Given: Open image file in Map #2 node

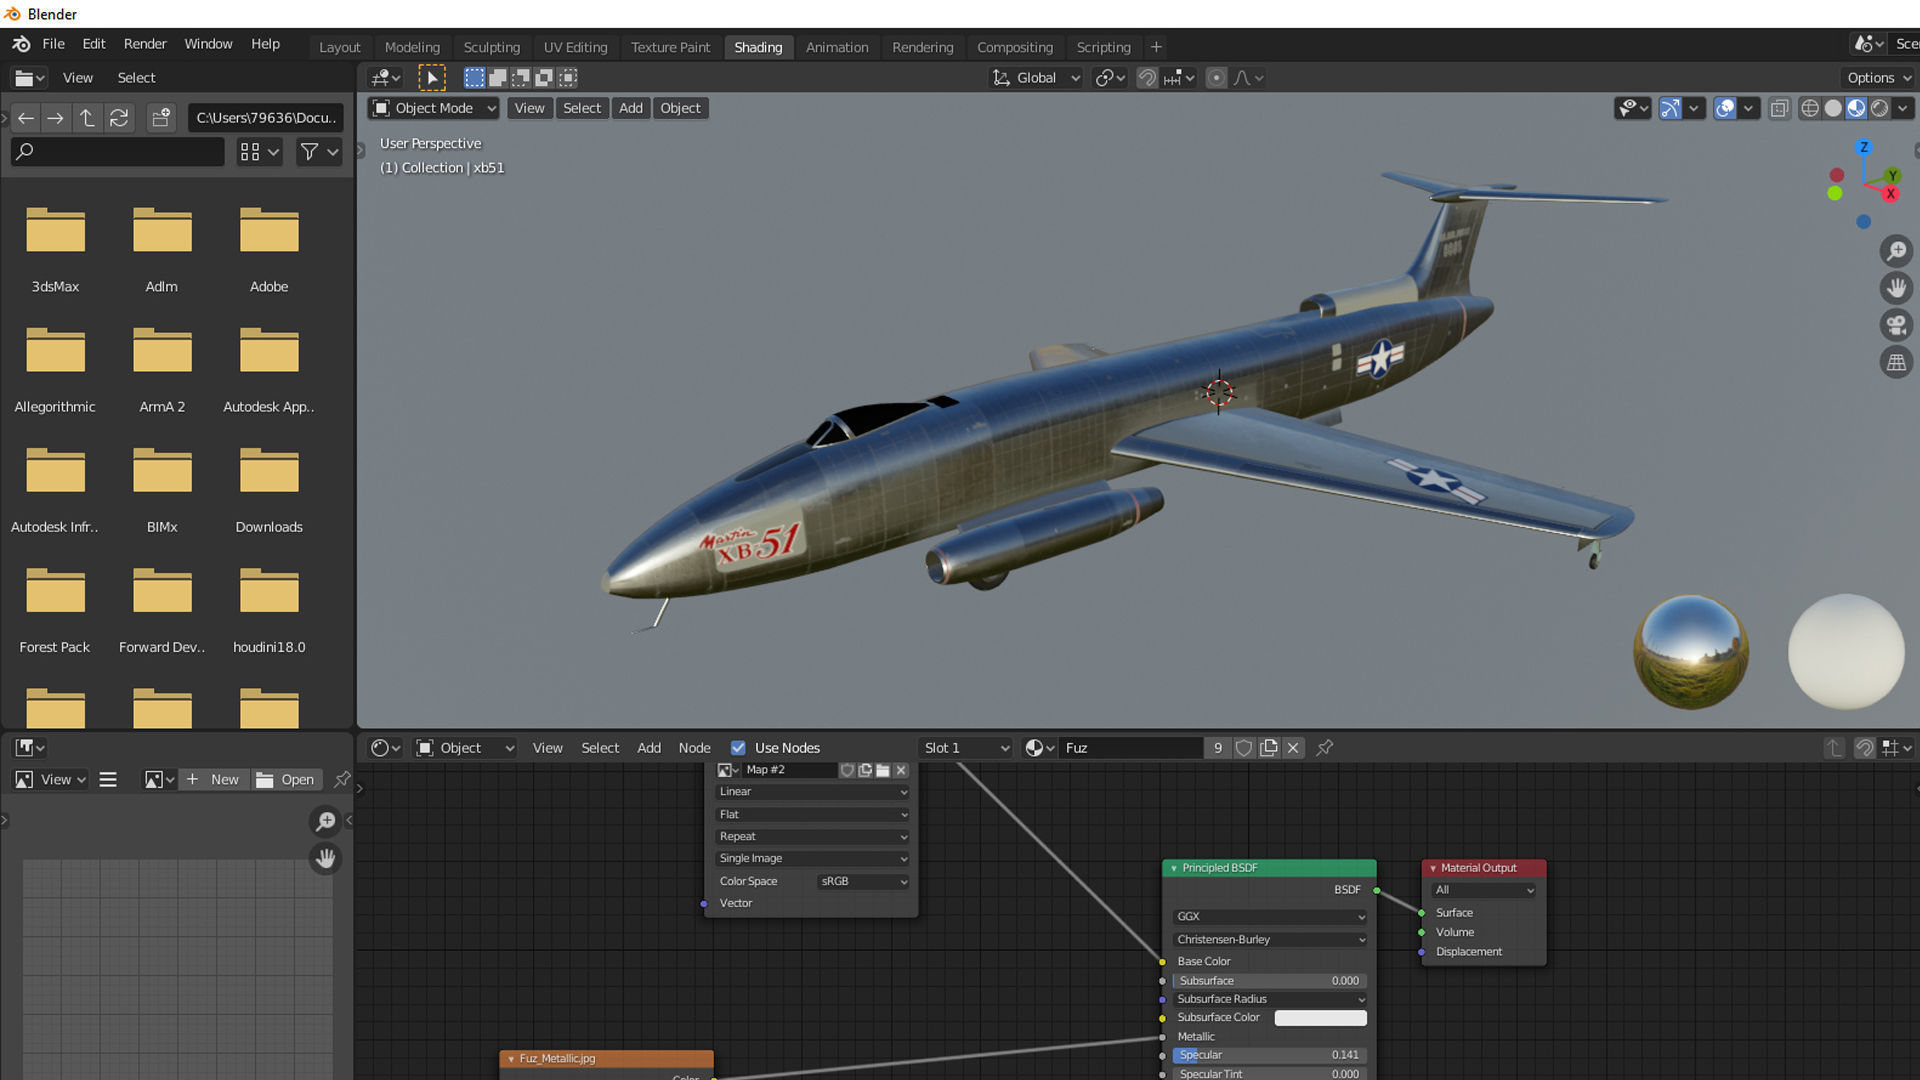Looking at the screenshot, I should (883, 770).
